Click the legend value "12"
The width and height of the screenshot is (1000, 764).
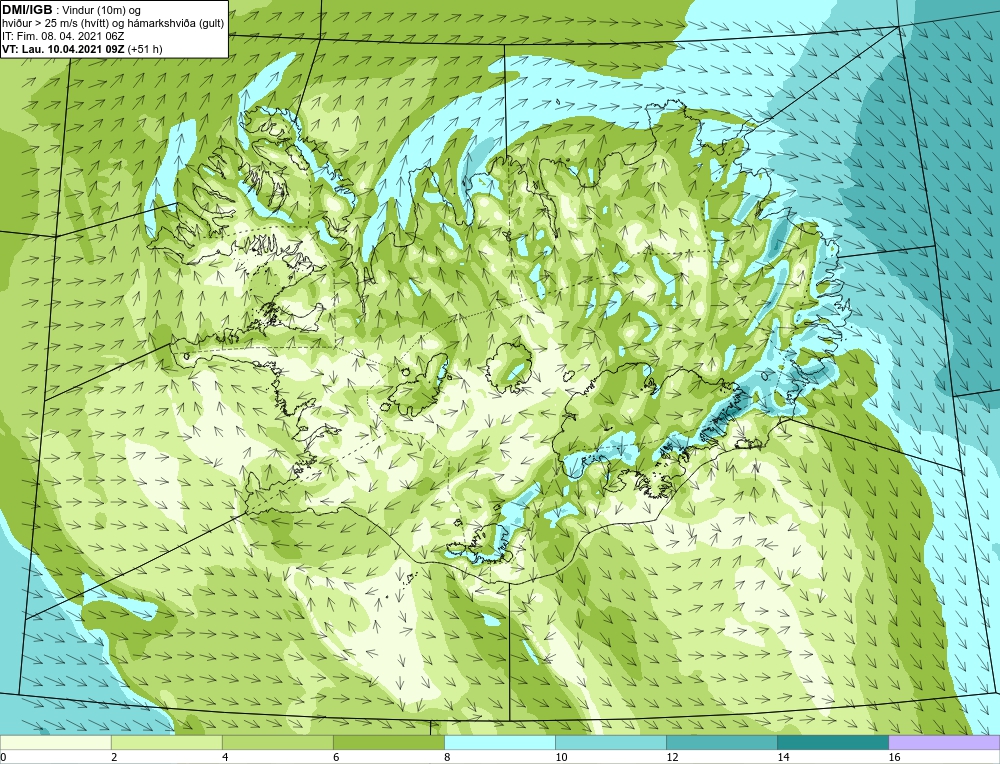click(672, 757)
